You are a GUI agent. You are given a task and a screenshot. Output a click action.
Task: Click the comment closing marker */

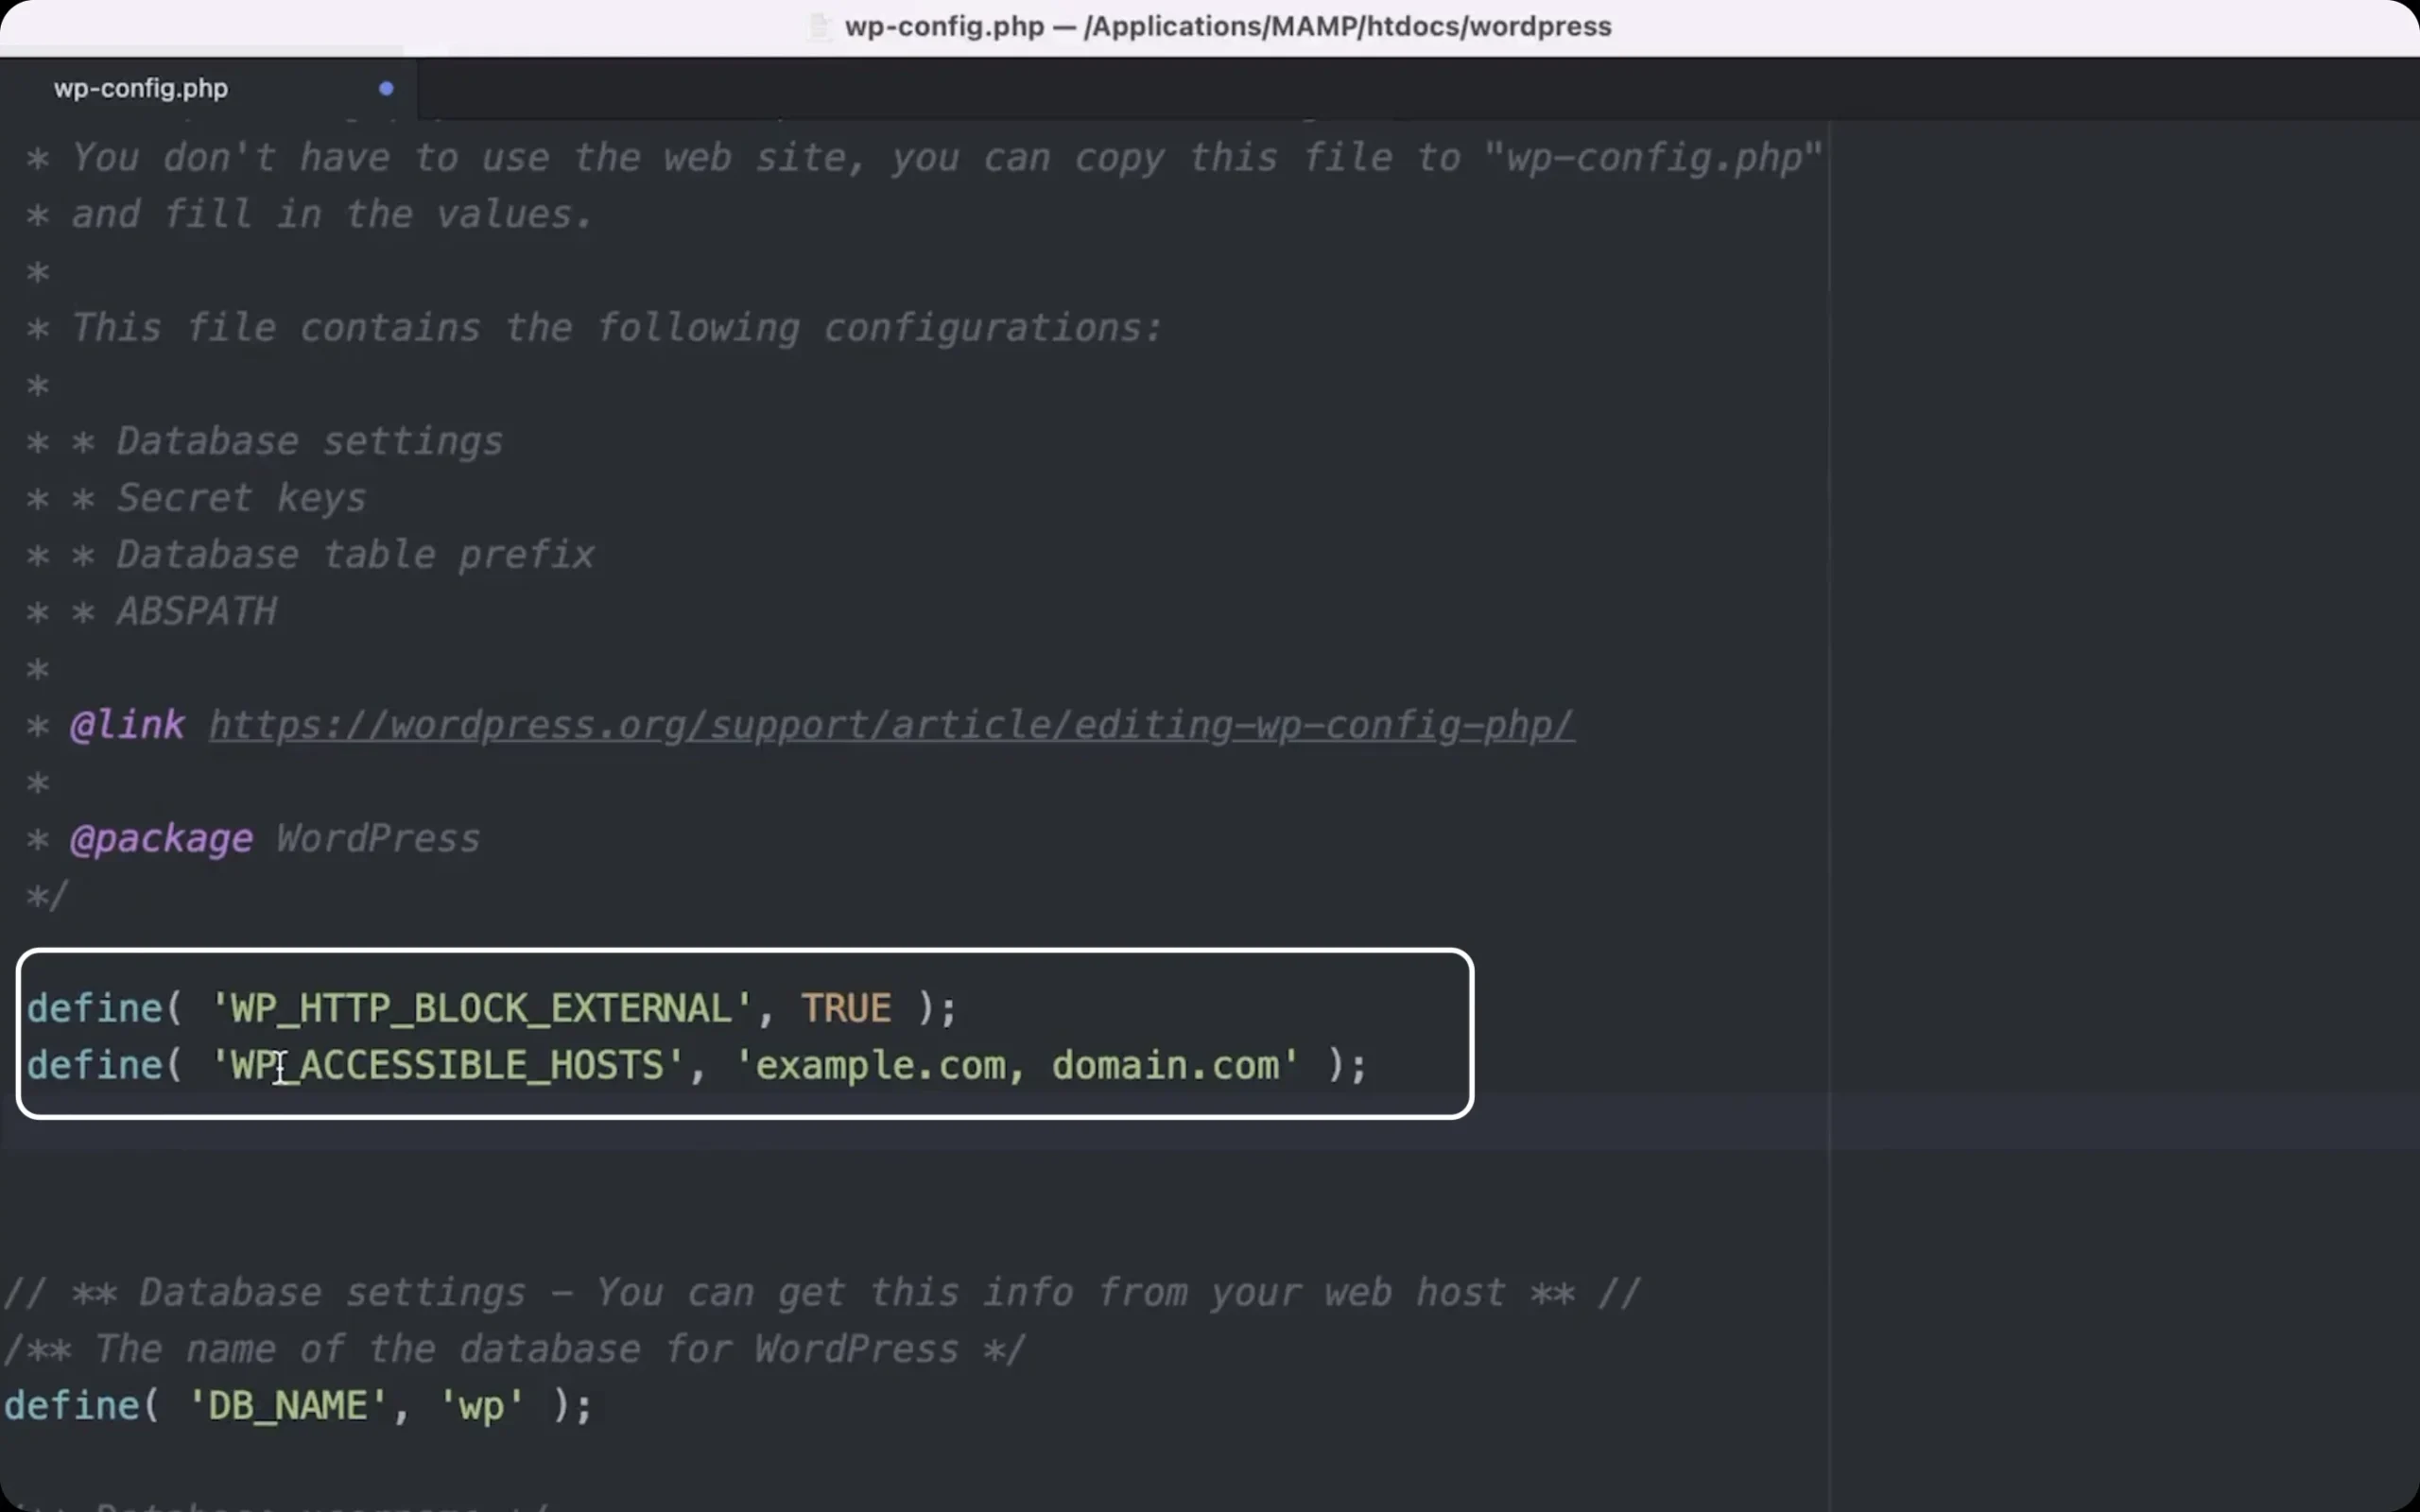[x=47, y=895]
